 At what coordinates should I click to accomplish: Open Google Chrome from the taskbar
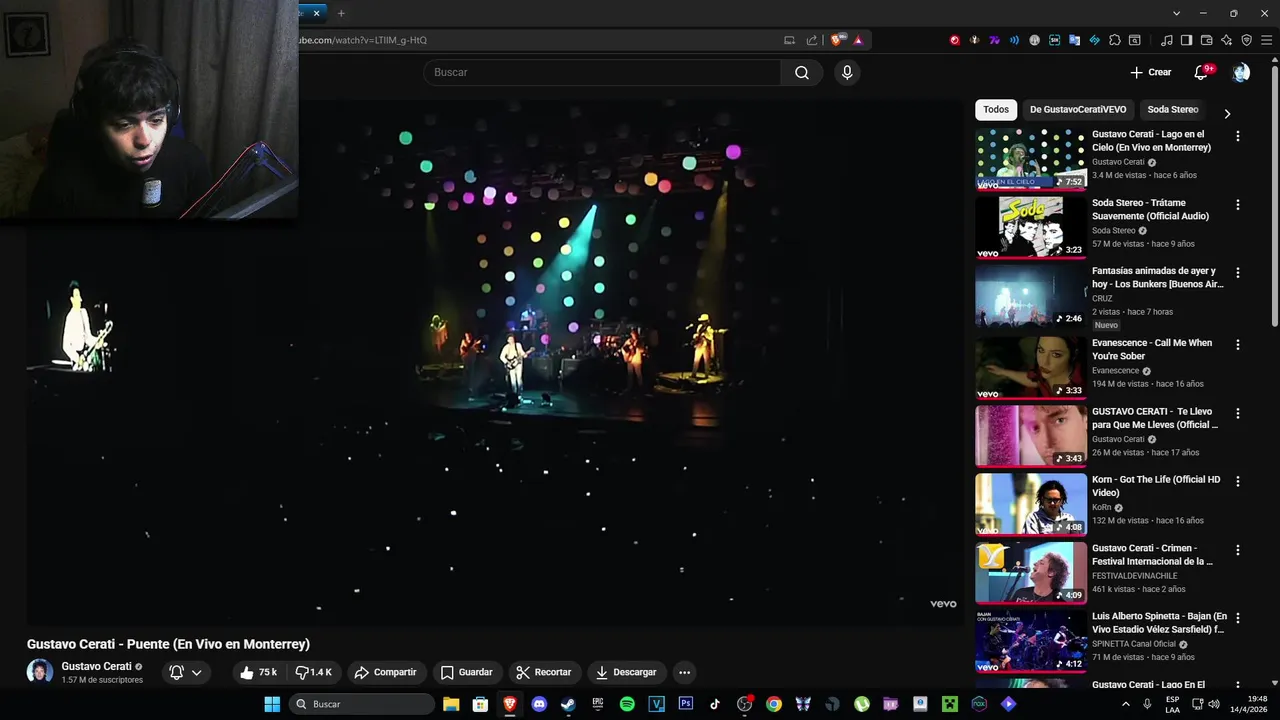[x=773, y=704]
